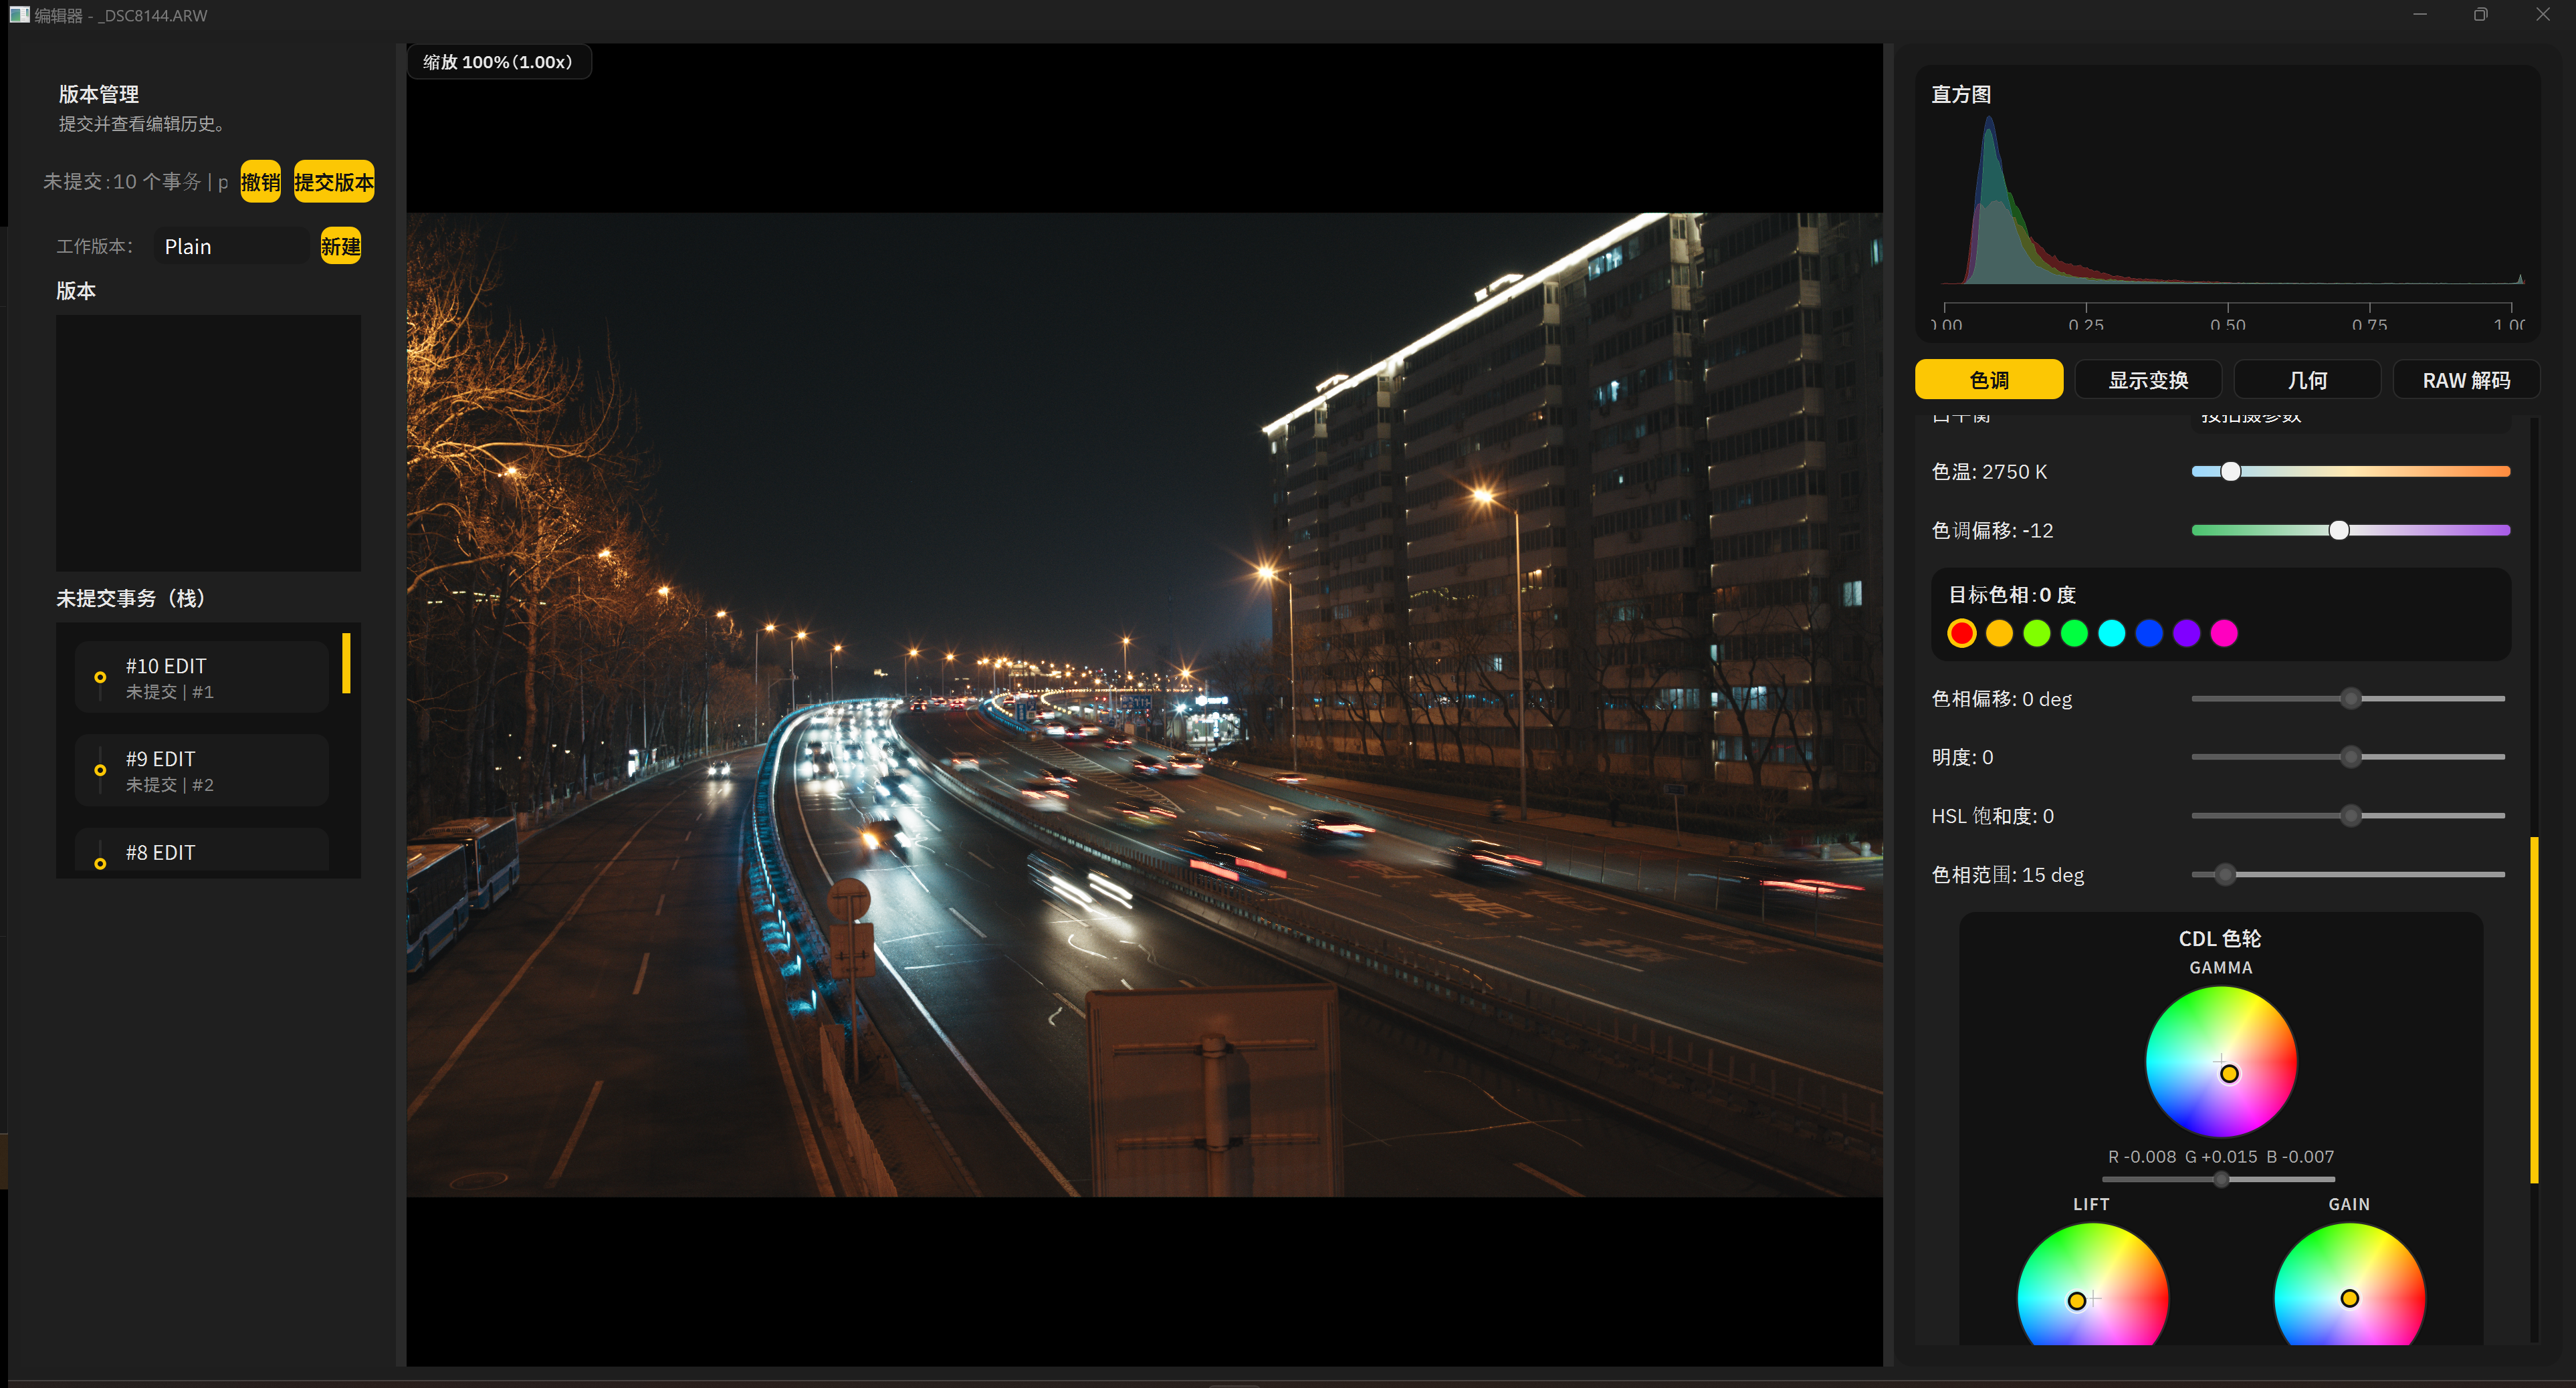Click the LIFT color wheel handle
Viewport: 2576px width, 1388px height.
pos(2077,1300)
